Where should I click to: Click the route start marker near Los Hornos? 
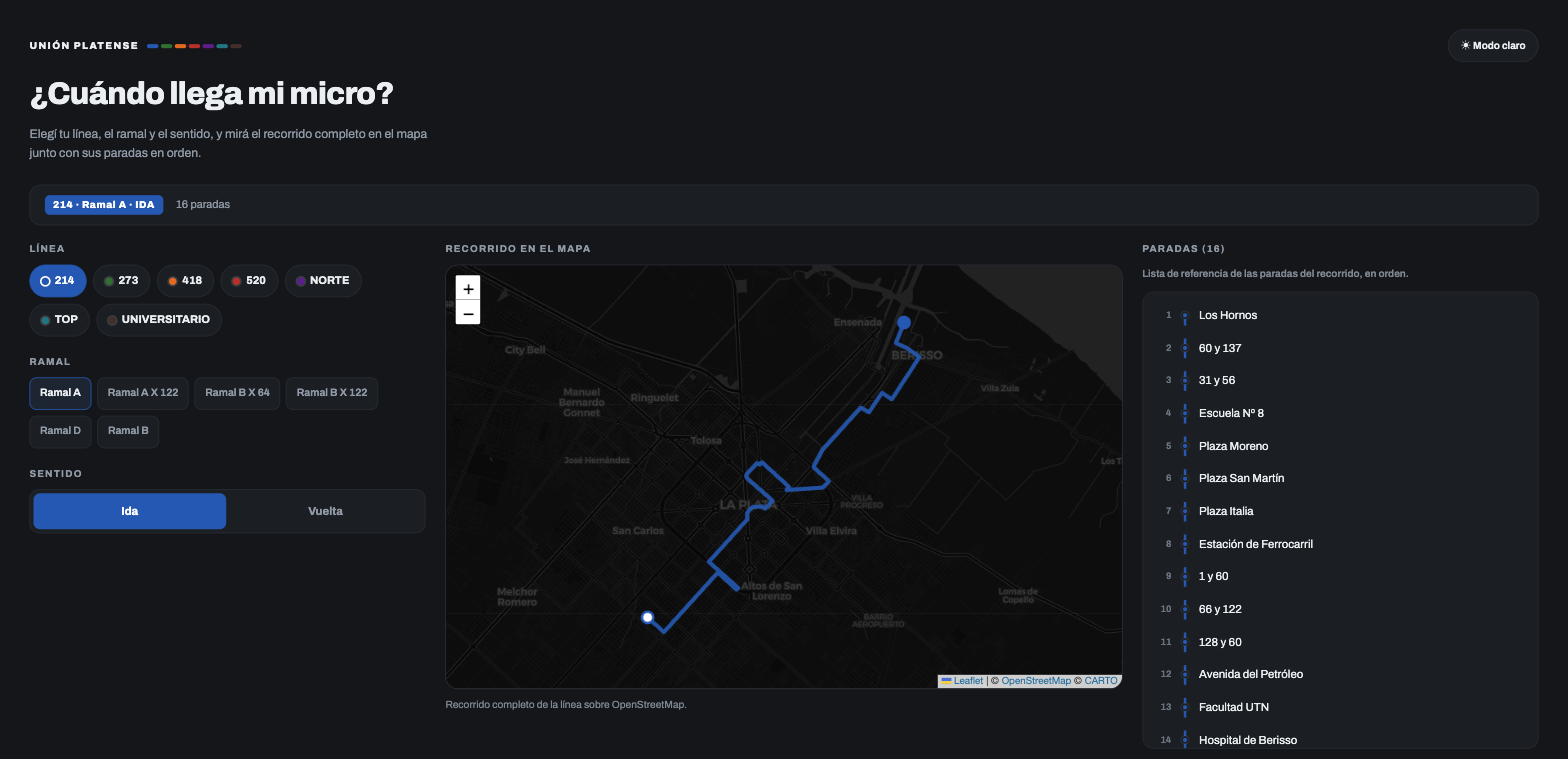click(x=647, y=617)
